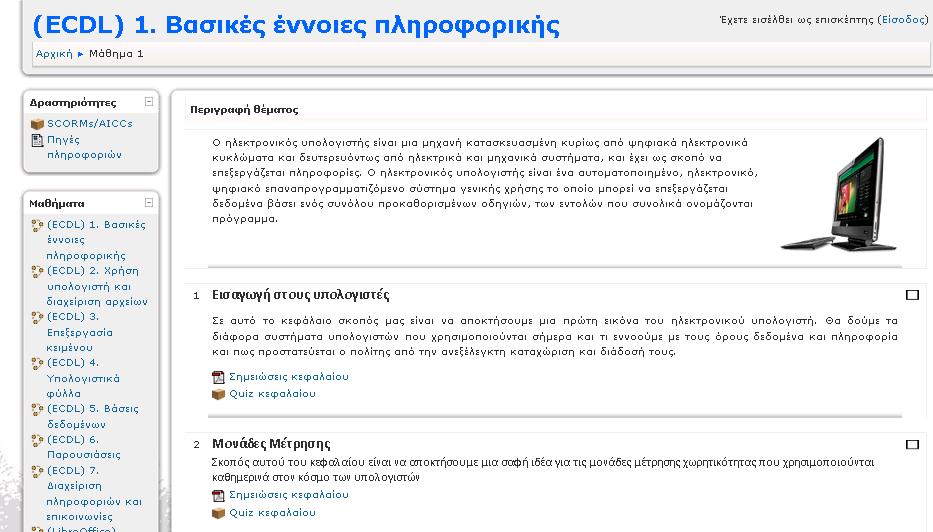The height and width of the screenshot is (532, 933).
Task: Open Quiz κεφαλαίου in section 1
Action: [273, 394]
